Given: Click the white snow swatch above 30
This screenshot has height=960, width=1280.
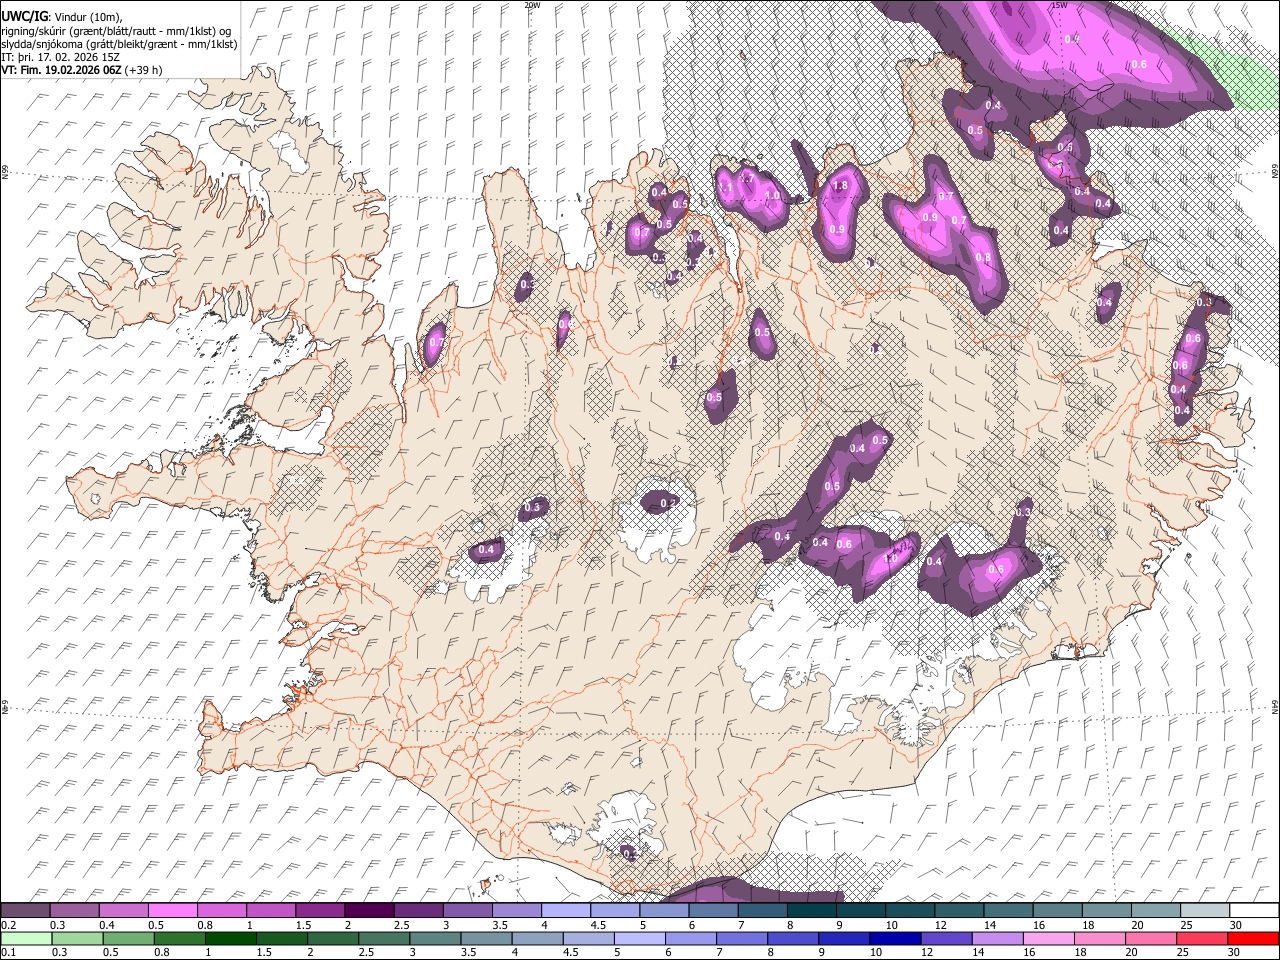Looking at the screenshot, I should [x=1253, y=911].
